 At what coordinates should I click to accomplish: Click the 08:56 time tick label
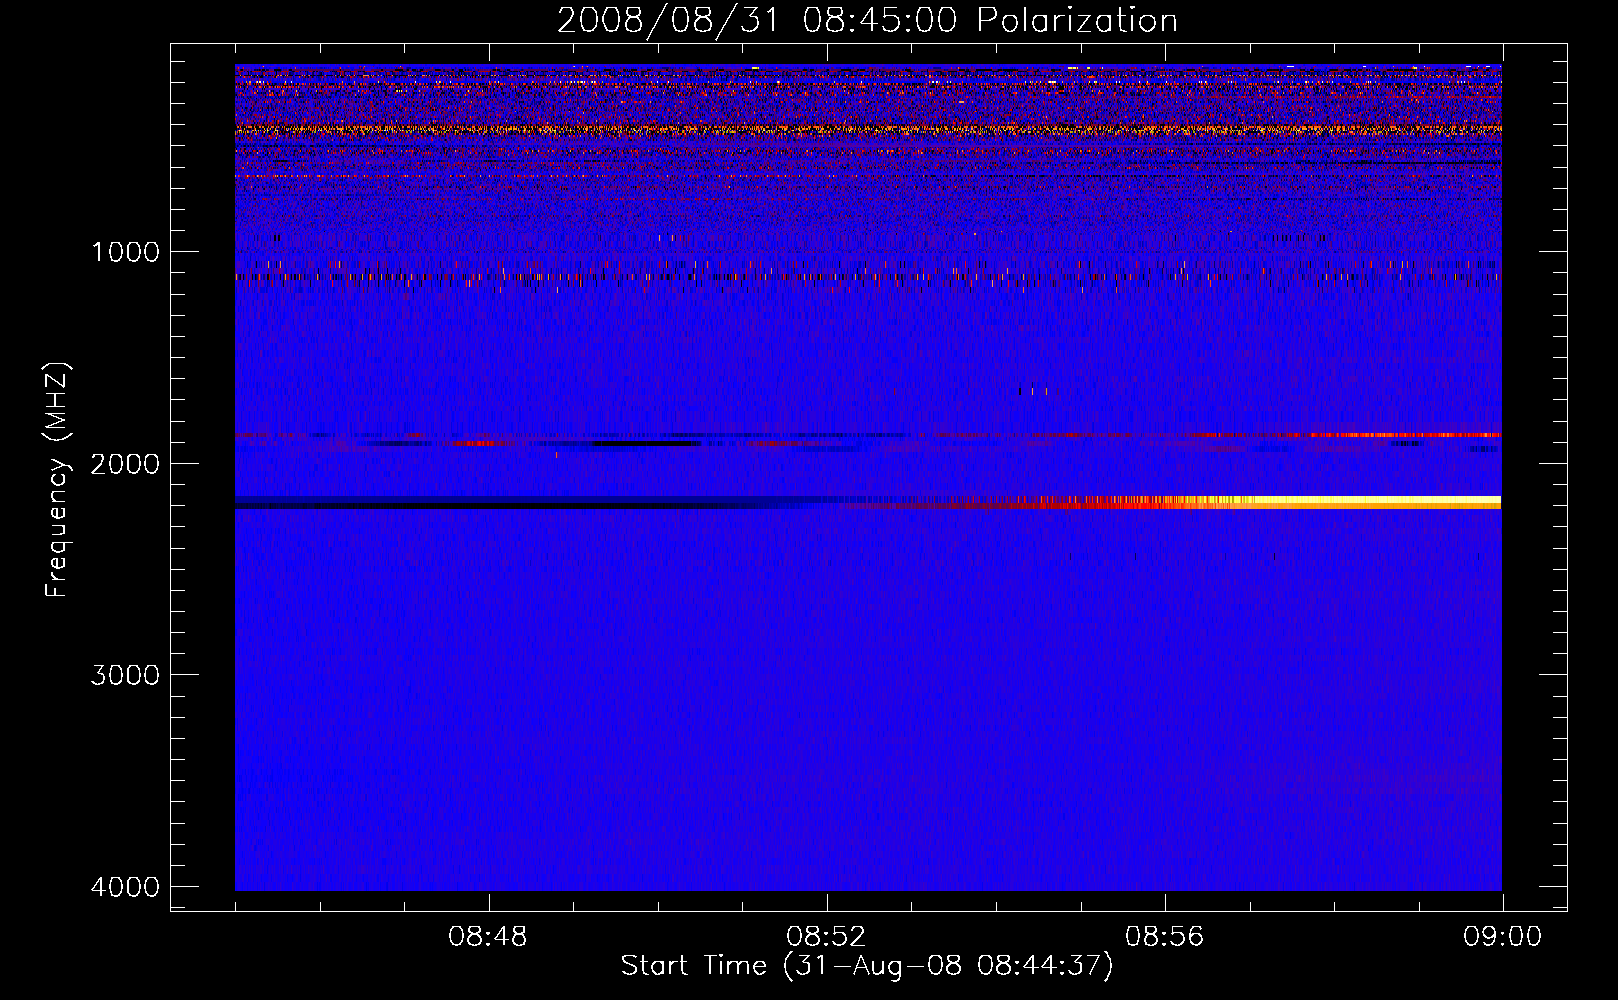click(1164, 937)
